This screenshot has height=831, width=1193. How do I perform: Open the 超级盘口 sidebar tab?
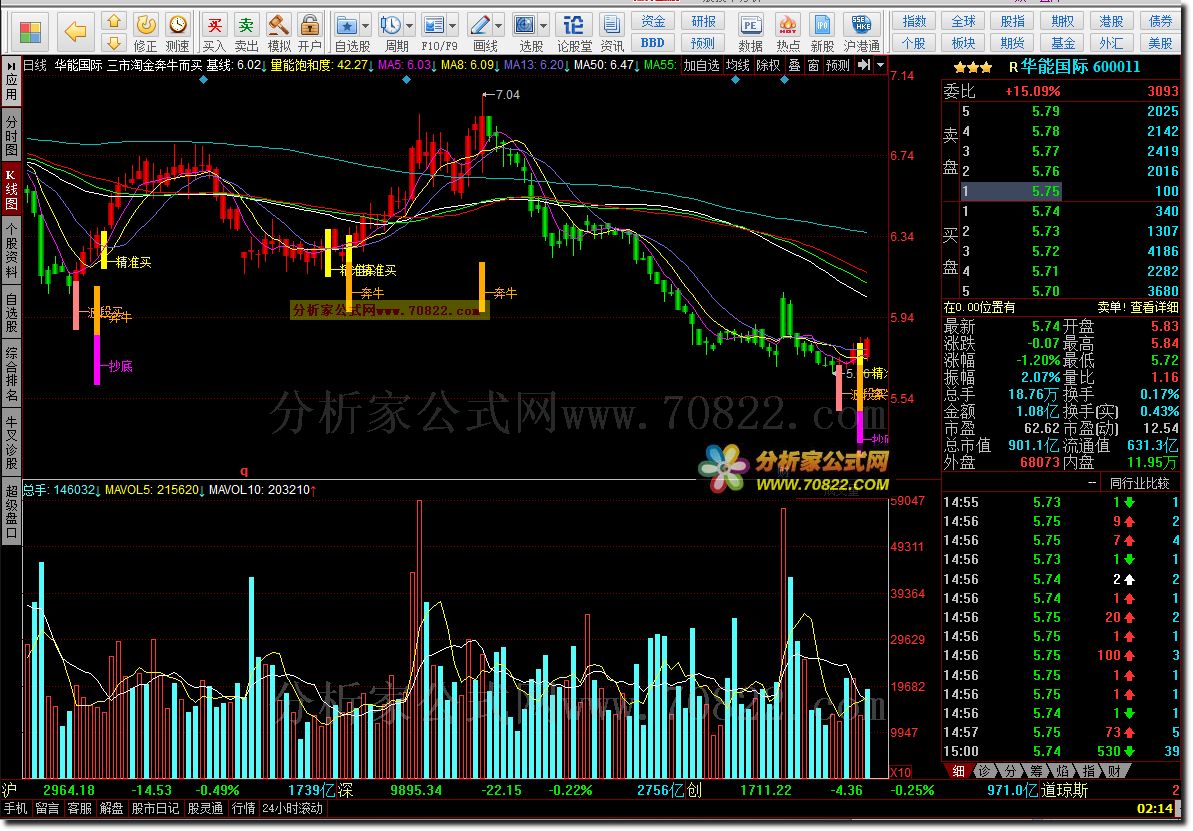click(x=11, y=511)
